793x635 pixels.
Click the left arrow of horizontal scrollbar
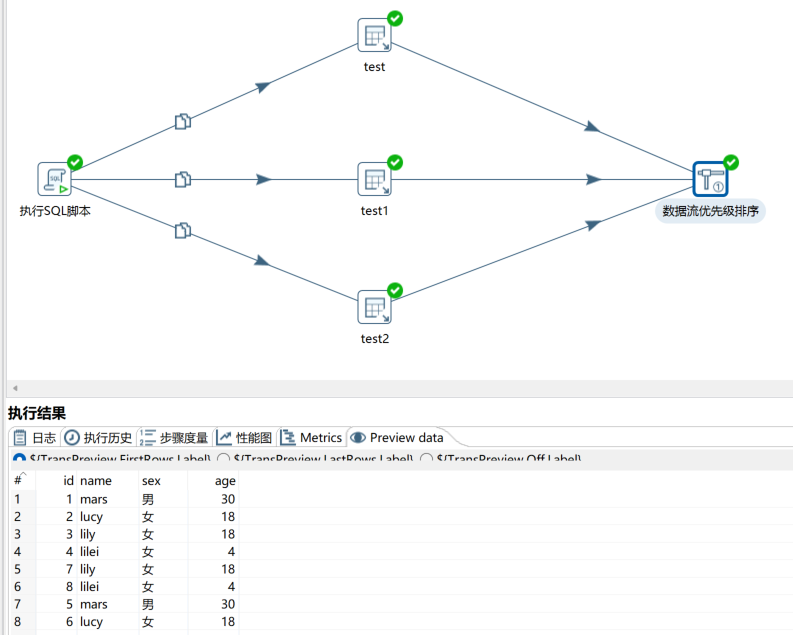coord(14,388)
